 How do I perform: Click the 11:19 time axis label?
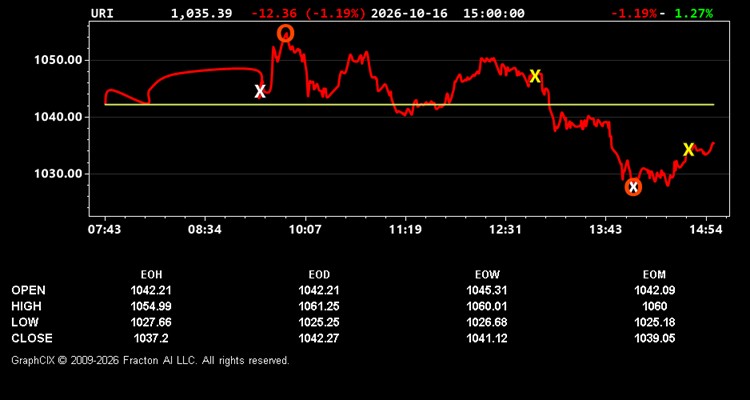[405, 230]
